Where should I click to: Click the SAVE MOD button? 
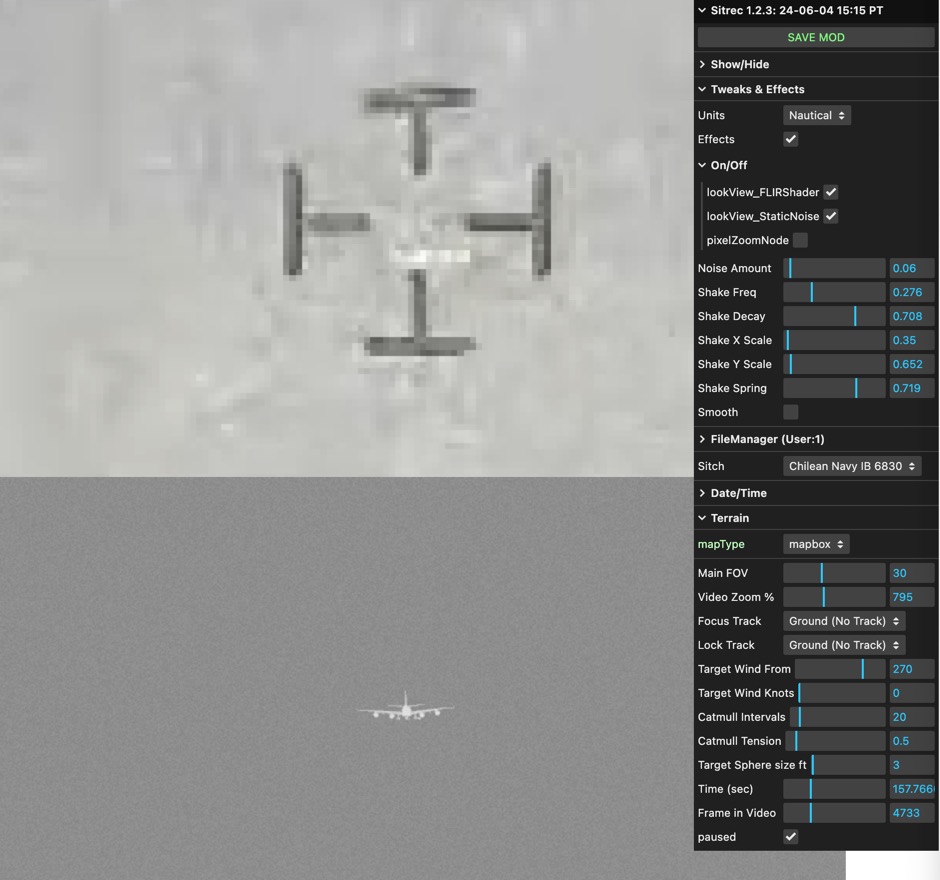coord(815,37)
